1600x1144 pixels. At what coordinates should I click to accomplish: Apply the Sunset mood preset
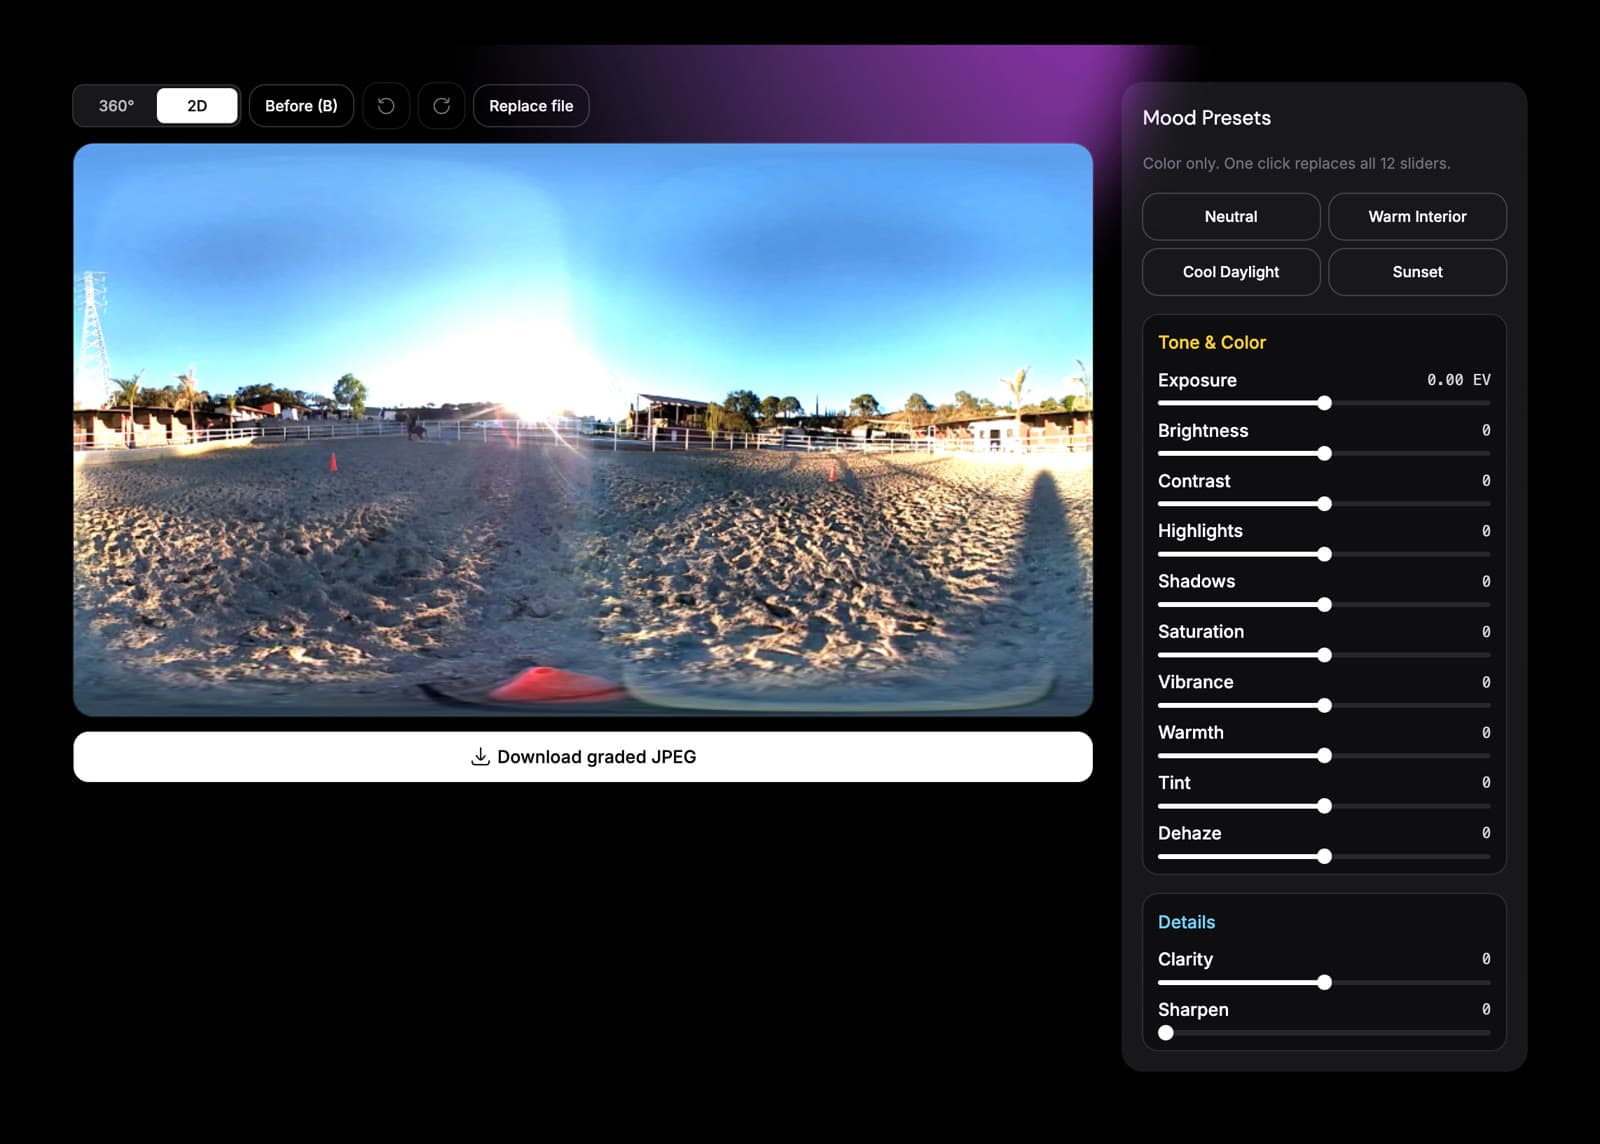coord(1417,272)
